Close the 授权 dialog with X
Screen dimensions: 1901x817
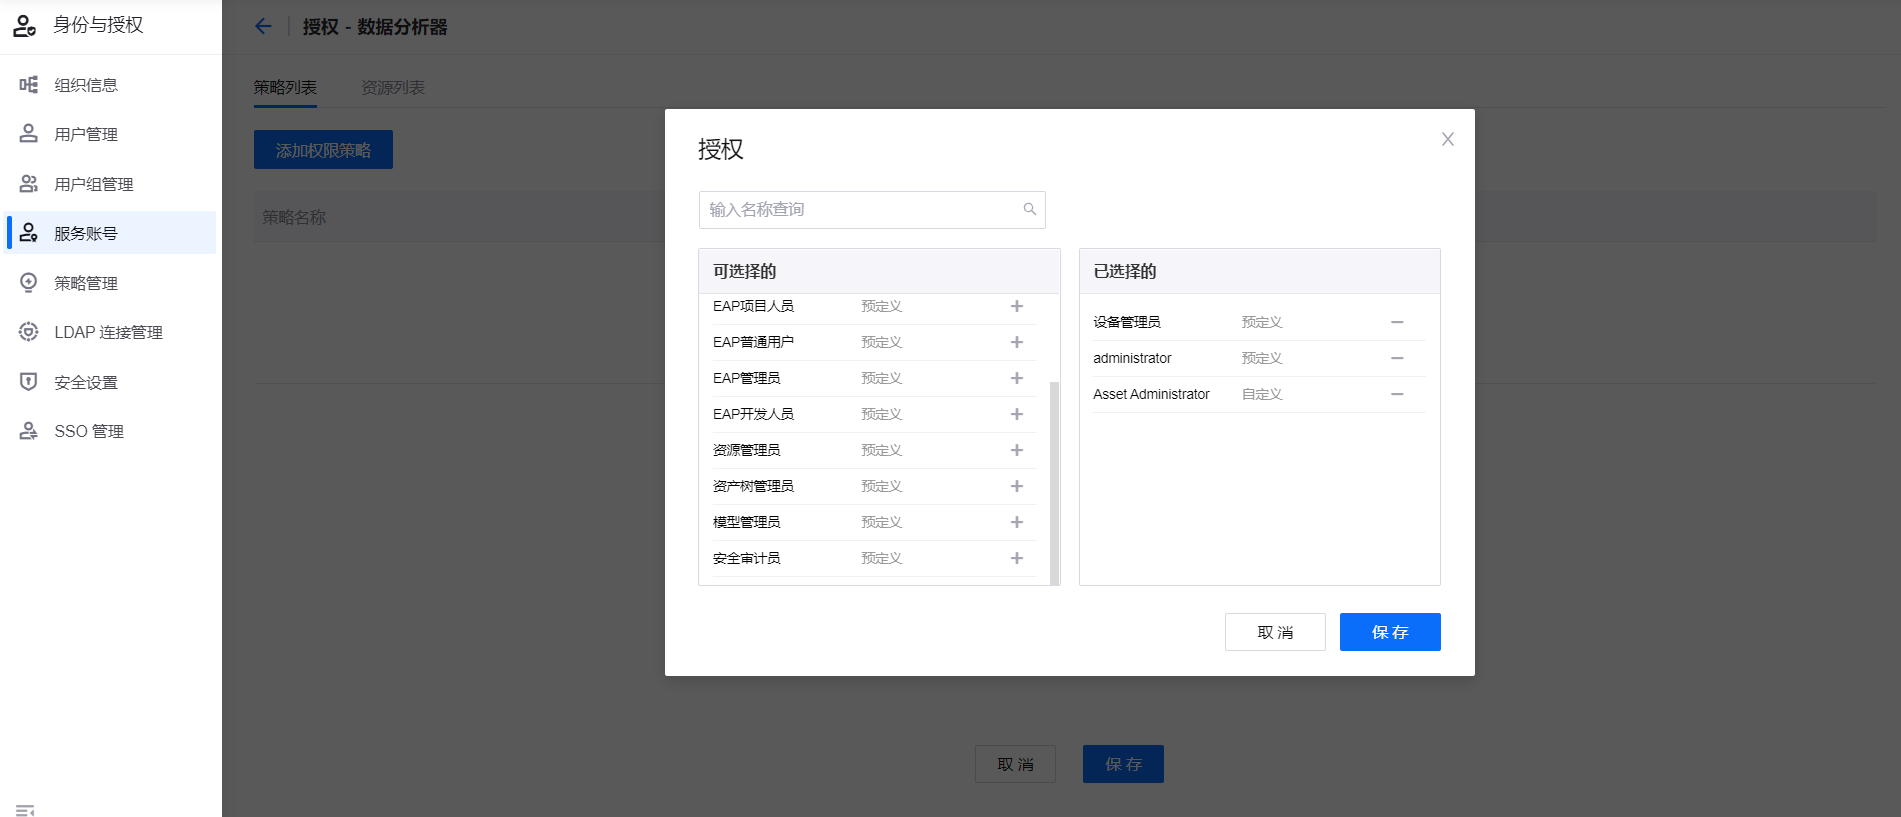tap(1447, 139)
